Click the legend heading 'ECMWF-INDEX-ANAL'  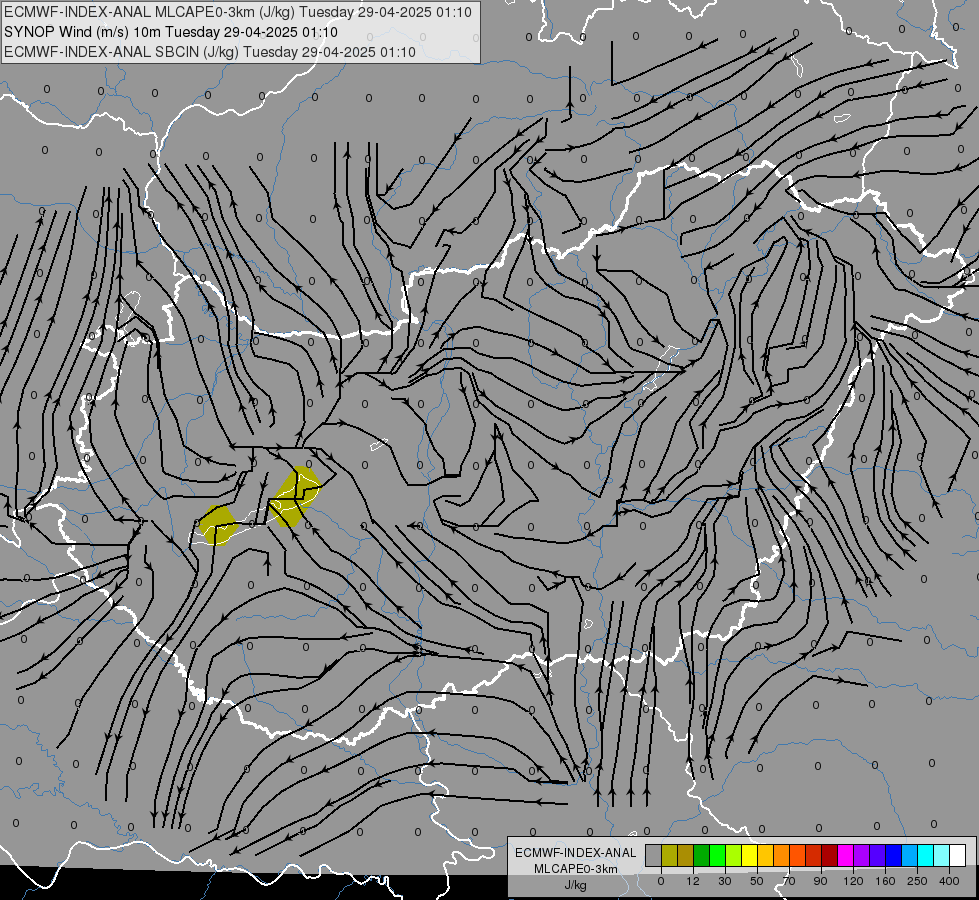click(x=575, y=853)
